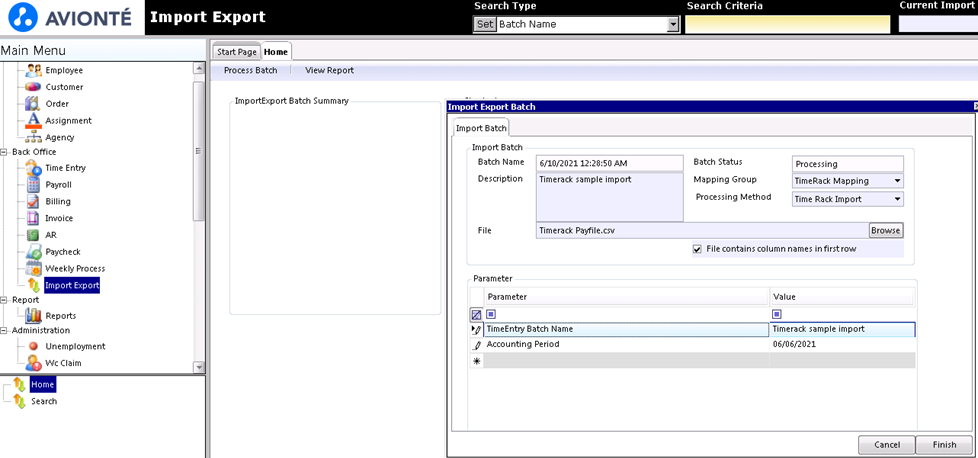Click the File path field
The image size is (978, 458).
click(x=702, y=230)
